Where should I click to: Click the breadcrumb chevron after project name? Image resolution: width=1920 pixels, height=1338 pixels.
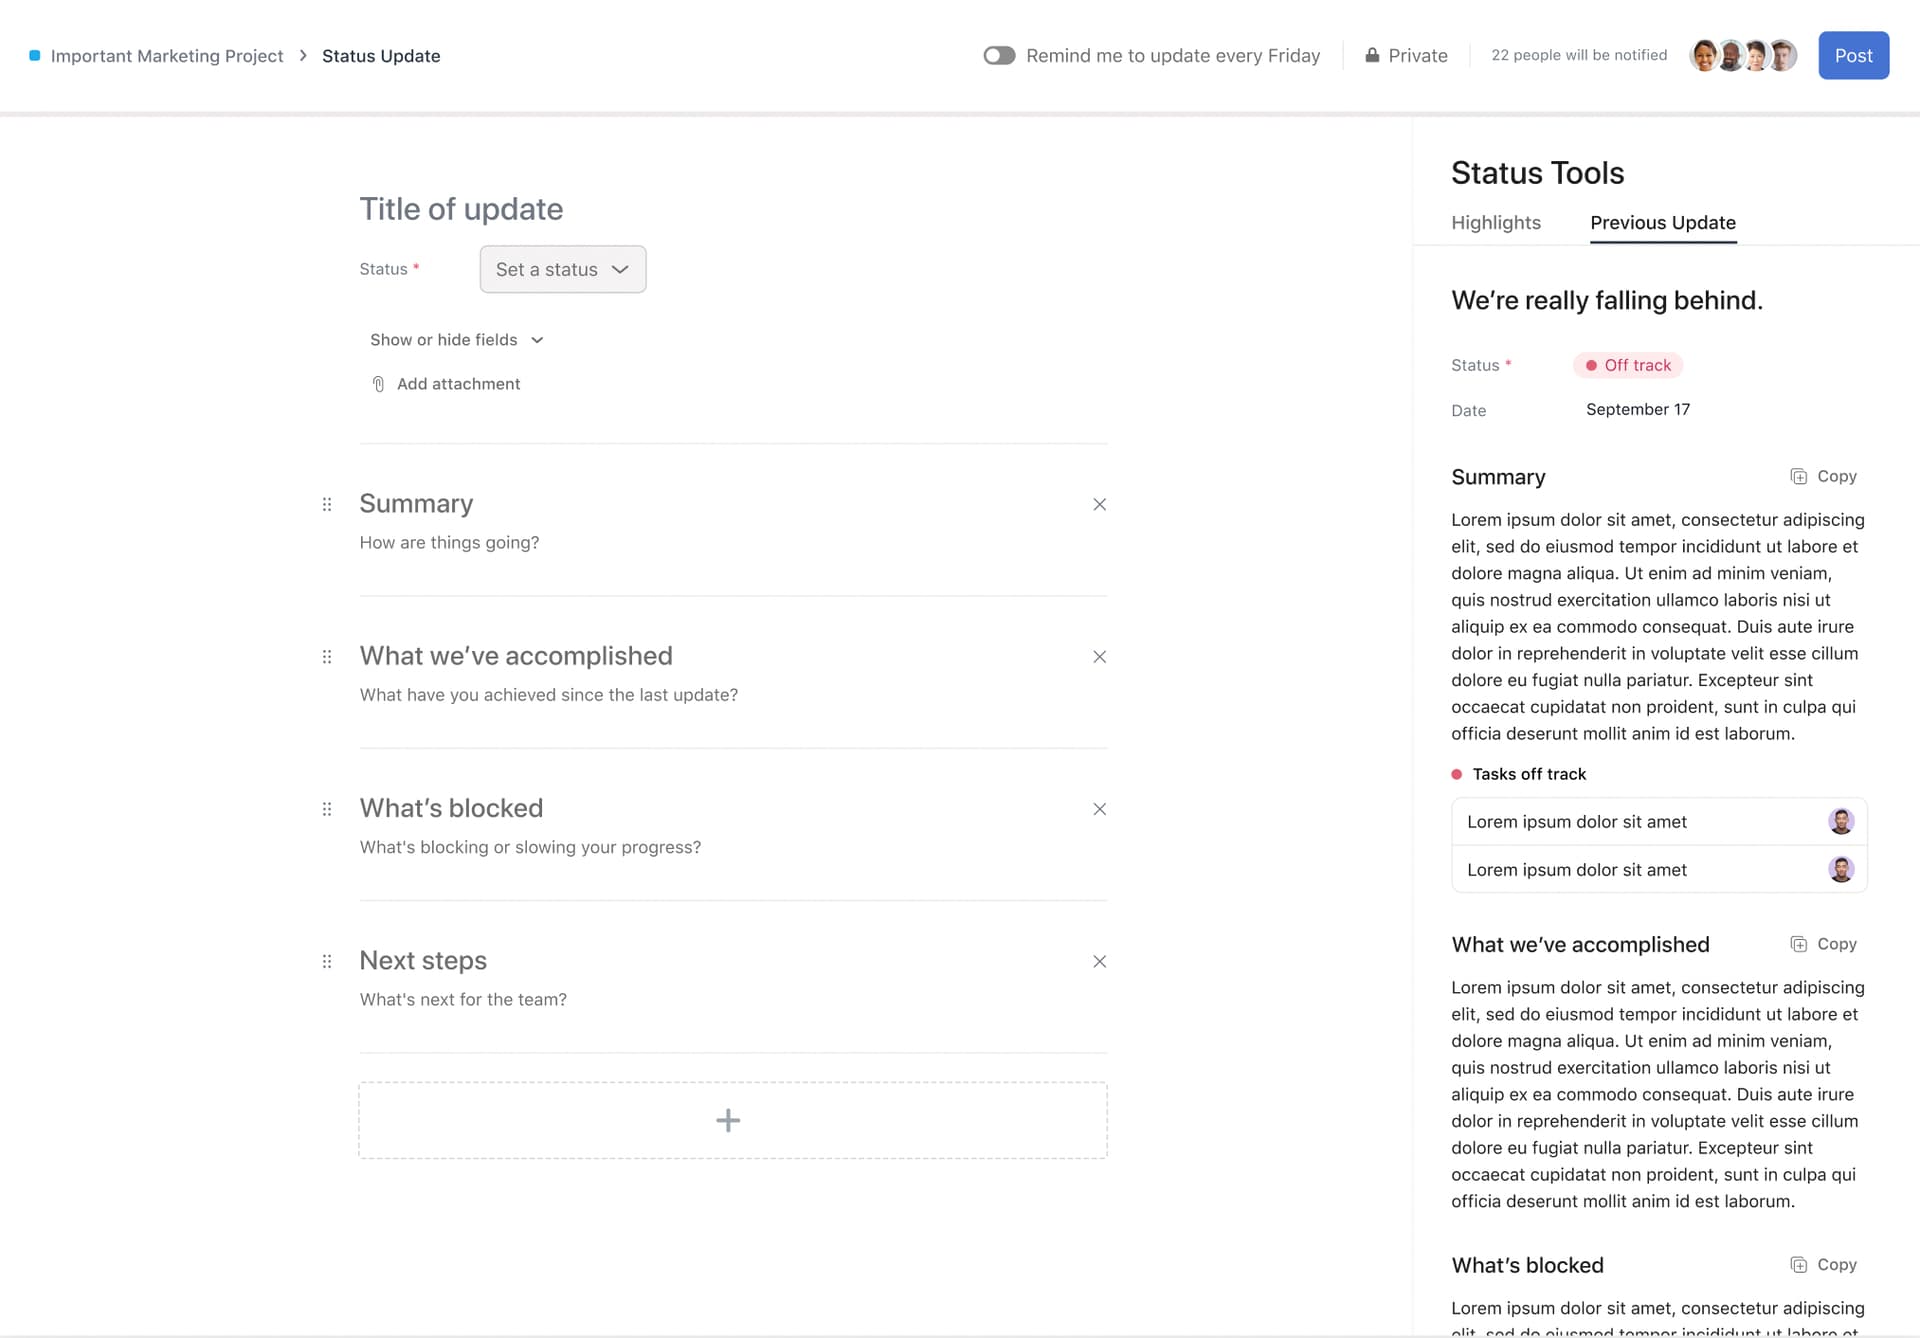coord(303,56)
